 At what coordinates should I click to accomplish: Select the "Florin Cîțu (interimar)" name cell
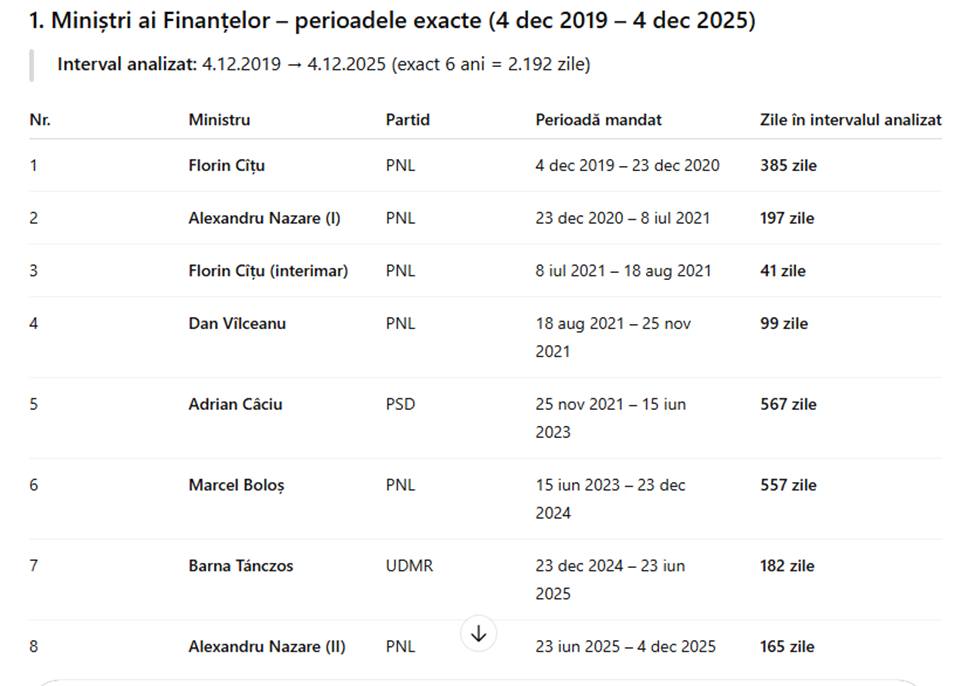268,271
